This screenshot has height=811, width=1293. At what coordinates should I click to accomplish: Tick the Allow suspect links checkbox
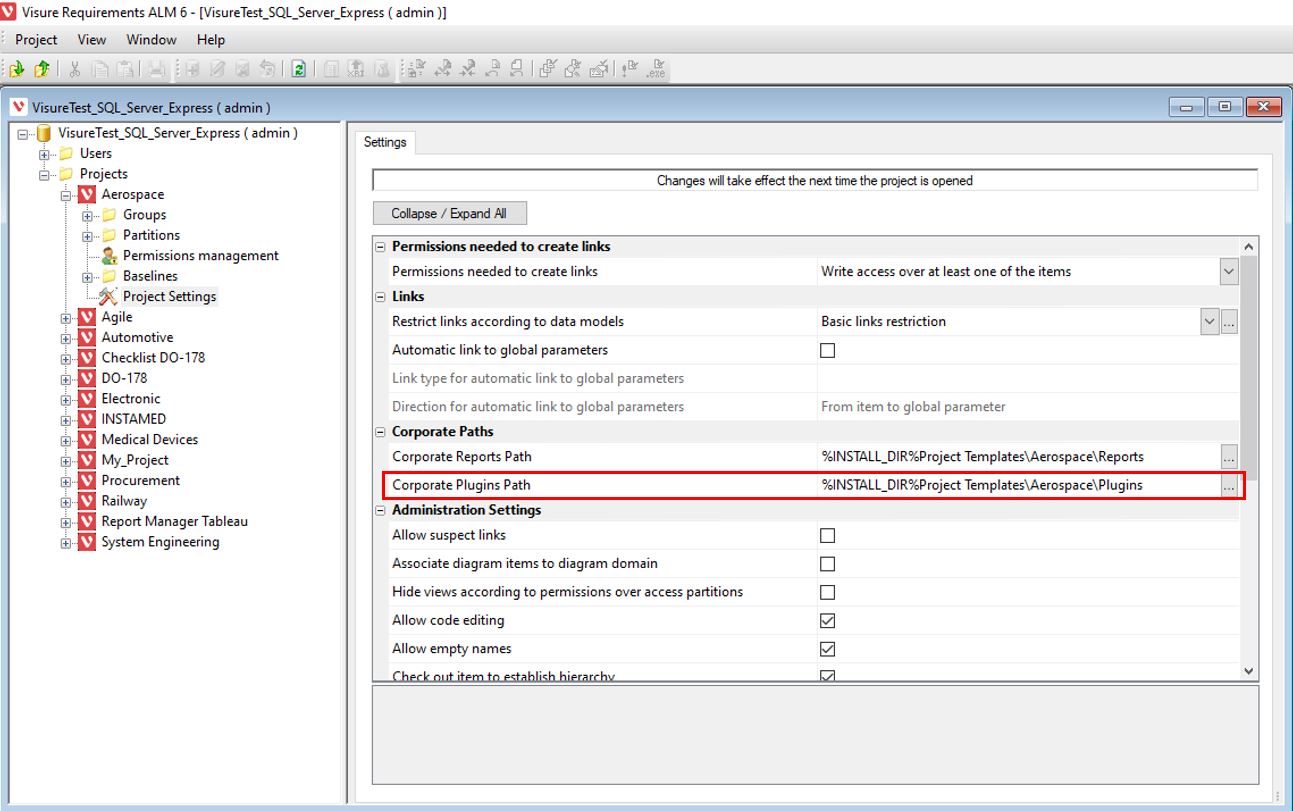(x=827, y=535)
